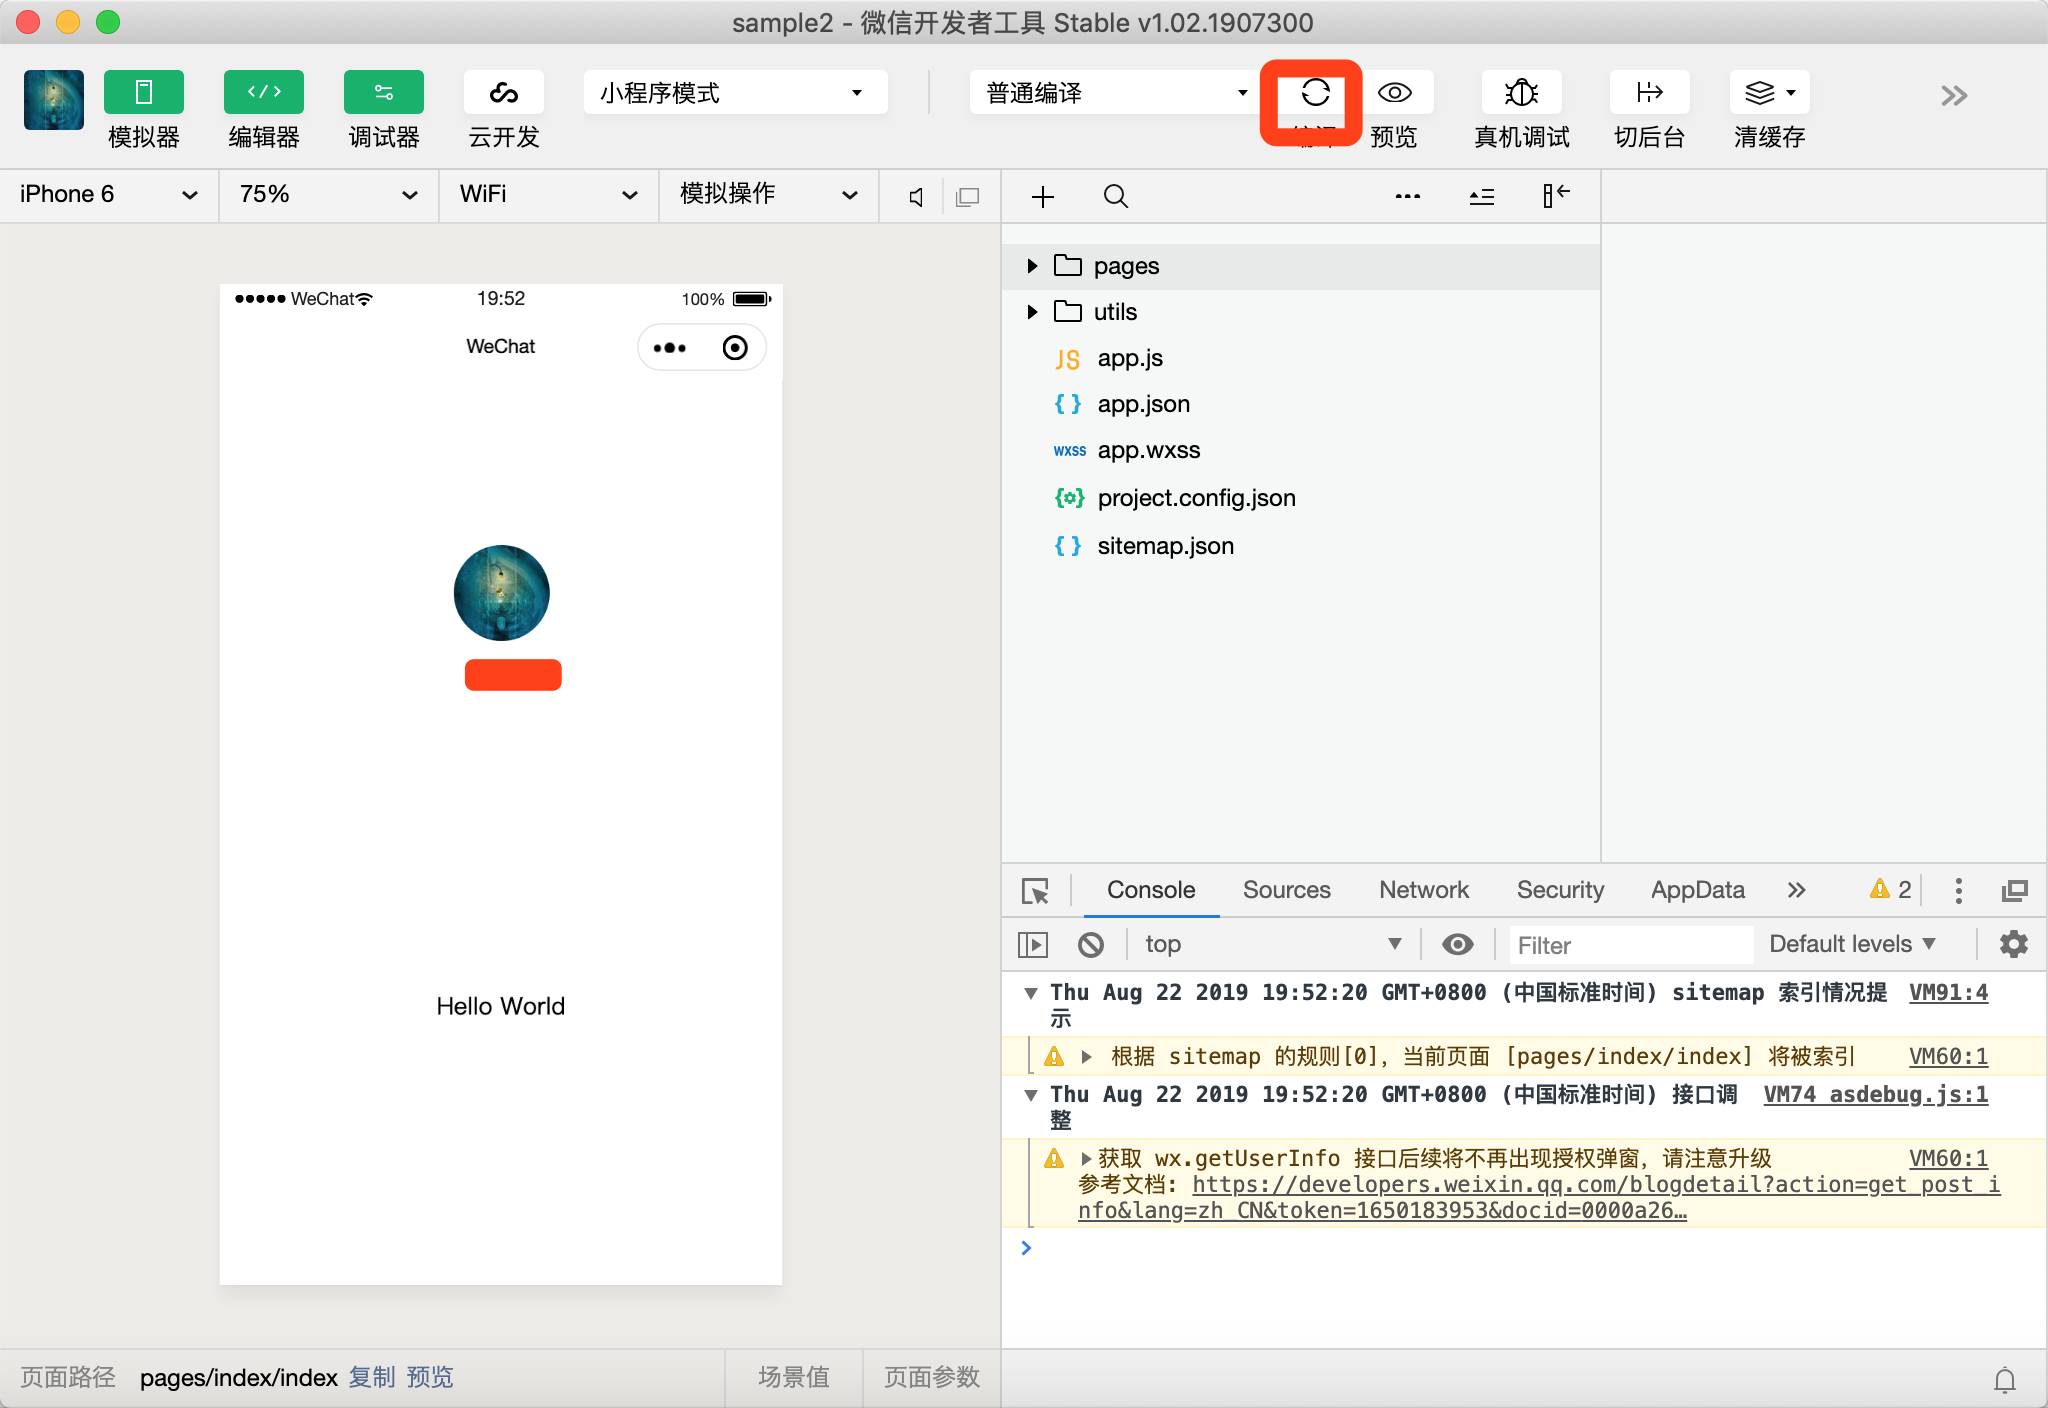Collapse the sitemap 索引情况提示 log group
This screenshot has height=1408, width=2048.
[x=1031, y=993]
